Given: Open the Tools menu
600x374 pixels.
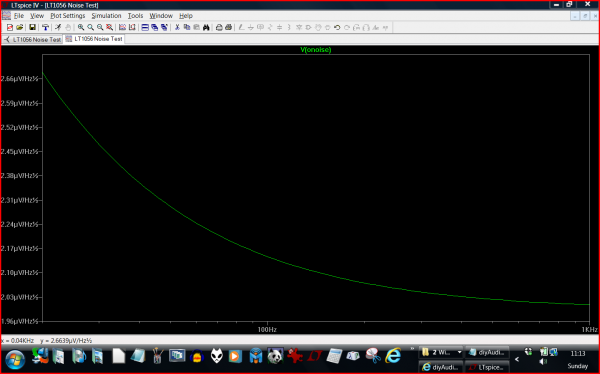Looking at the screenshot, I should pyautogui.click(x=135, y=16).
